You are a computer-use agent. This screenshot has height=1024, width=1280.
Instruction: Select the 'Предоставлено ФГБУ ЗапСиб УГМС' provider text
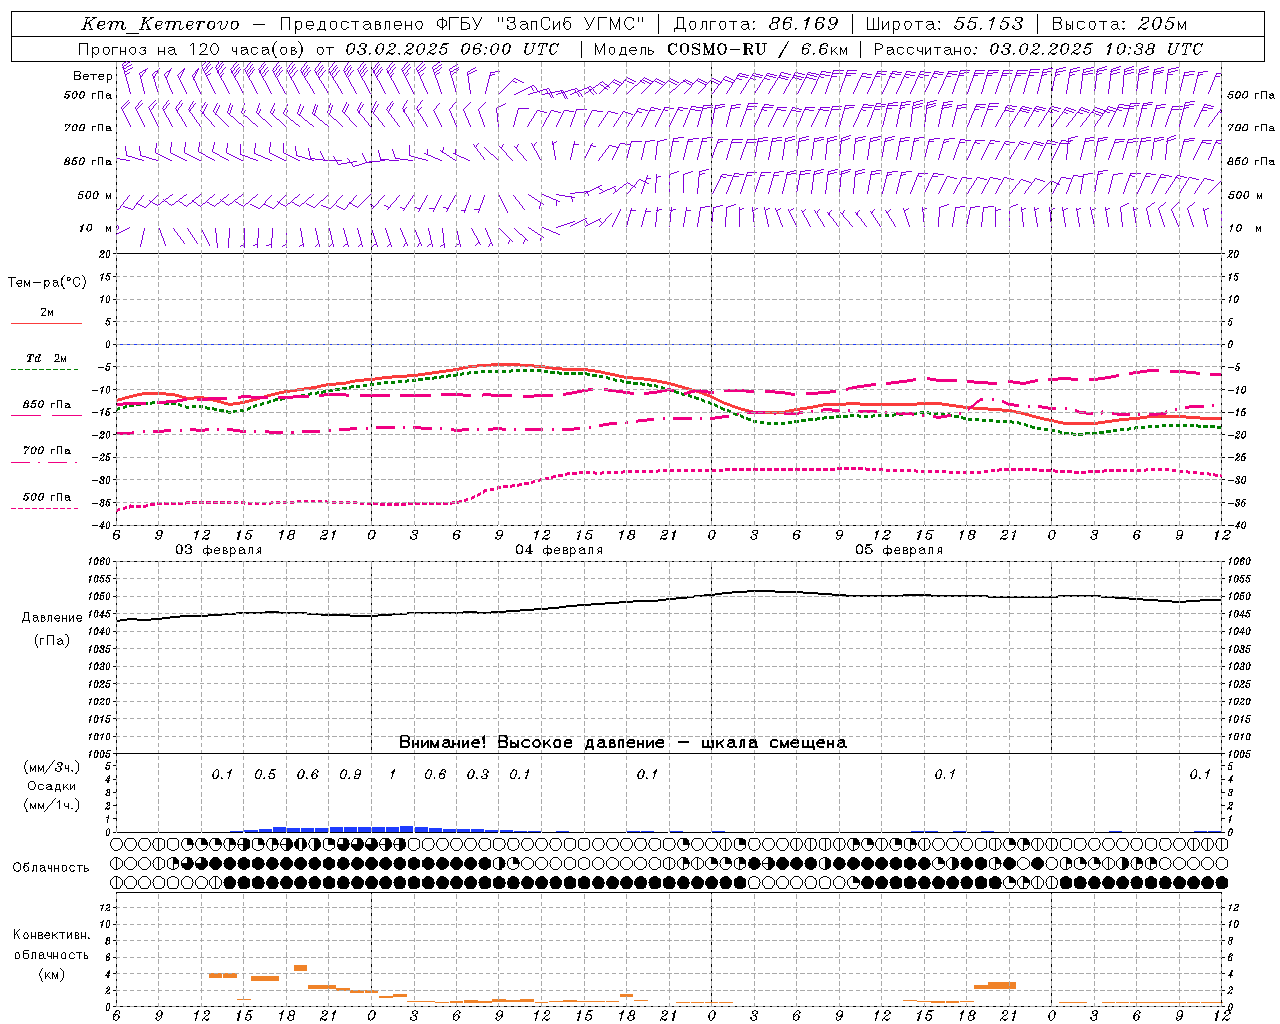point(462,24)
